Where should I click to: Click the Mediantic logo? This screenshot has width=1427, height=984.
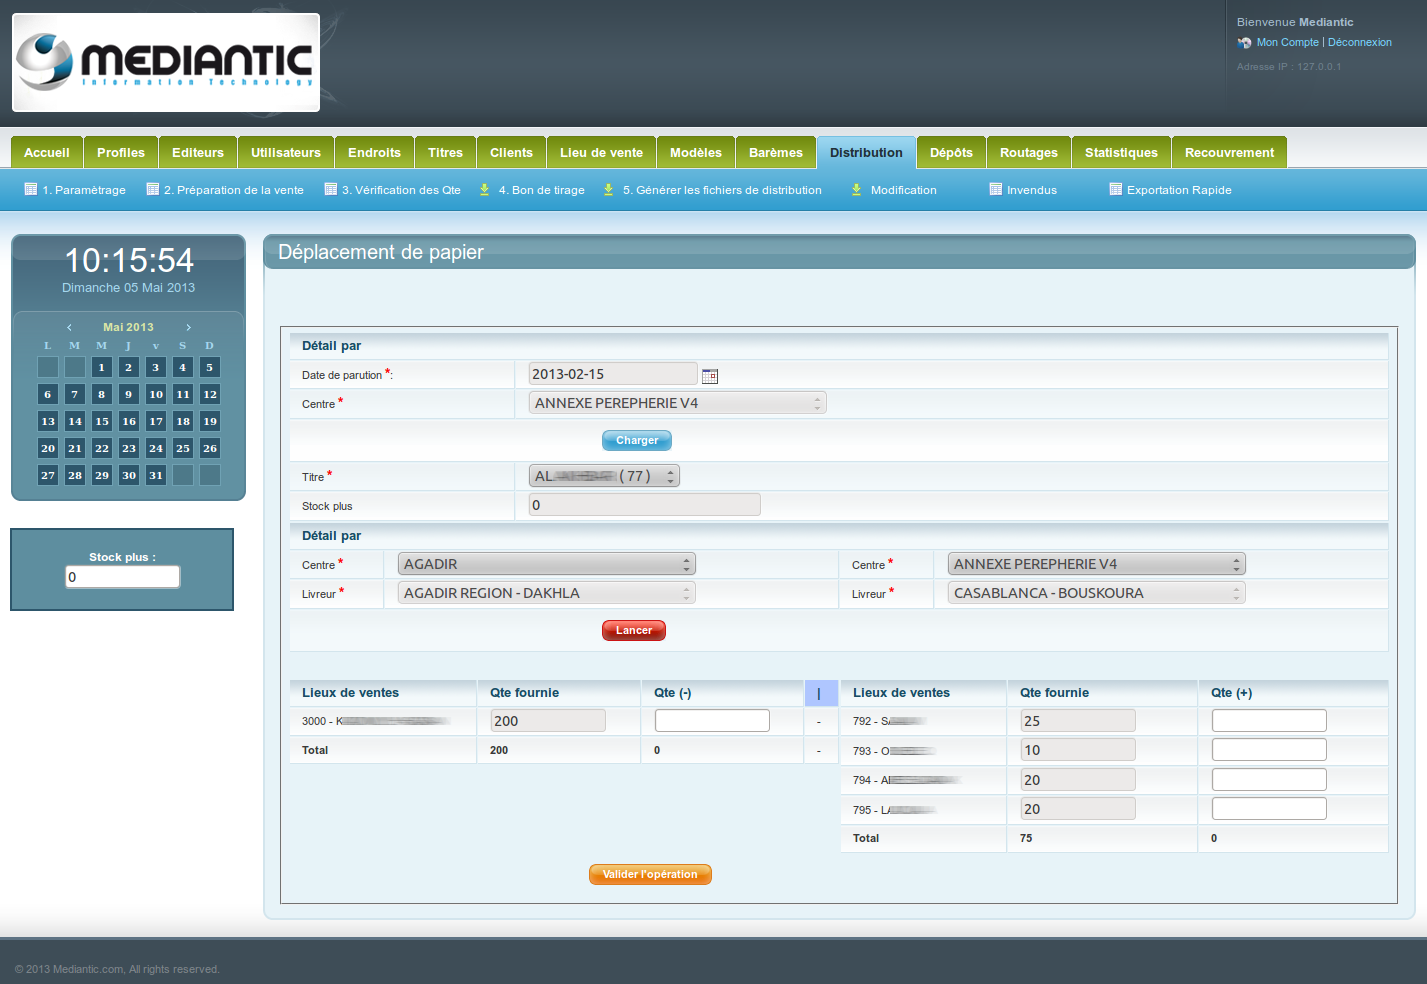click(x=166, y=62)
